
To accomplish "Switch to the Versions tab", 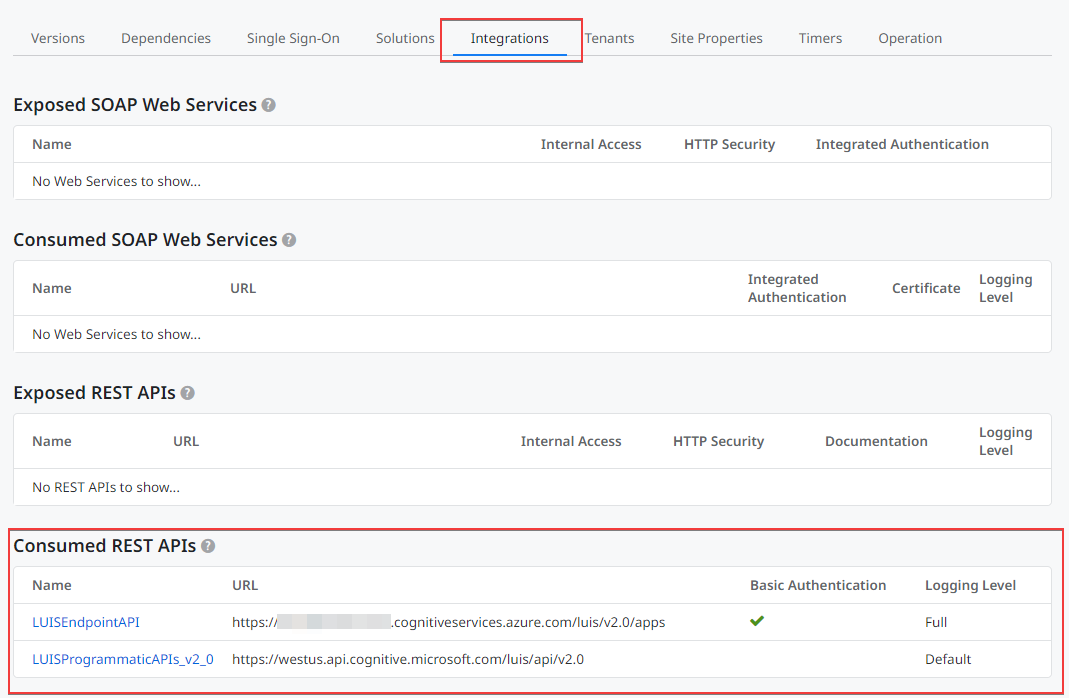I will click(x=57, y=38).
